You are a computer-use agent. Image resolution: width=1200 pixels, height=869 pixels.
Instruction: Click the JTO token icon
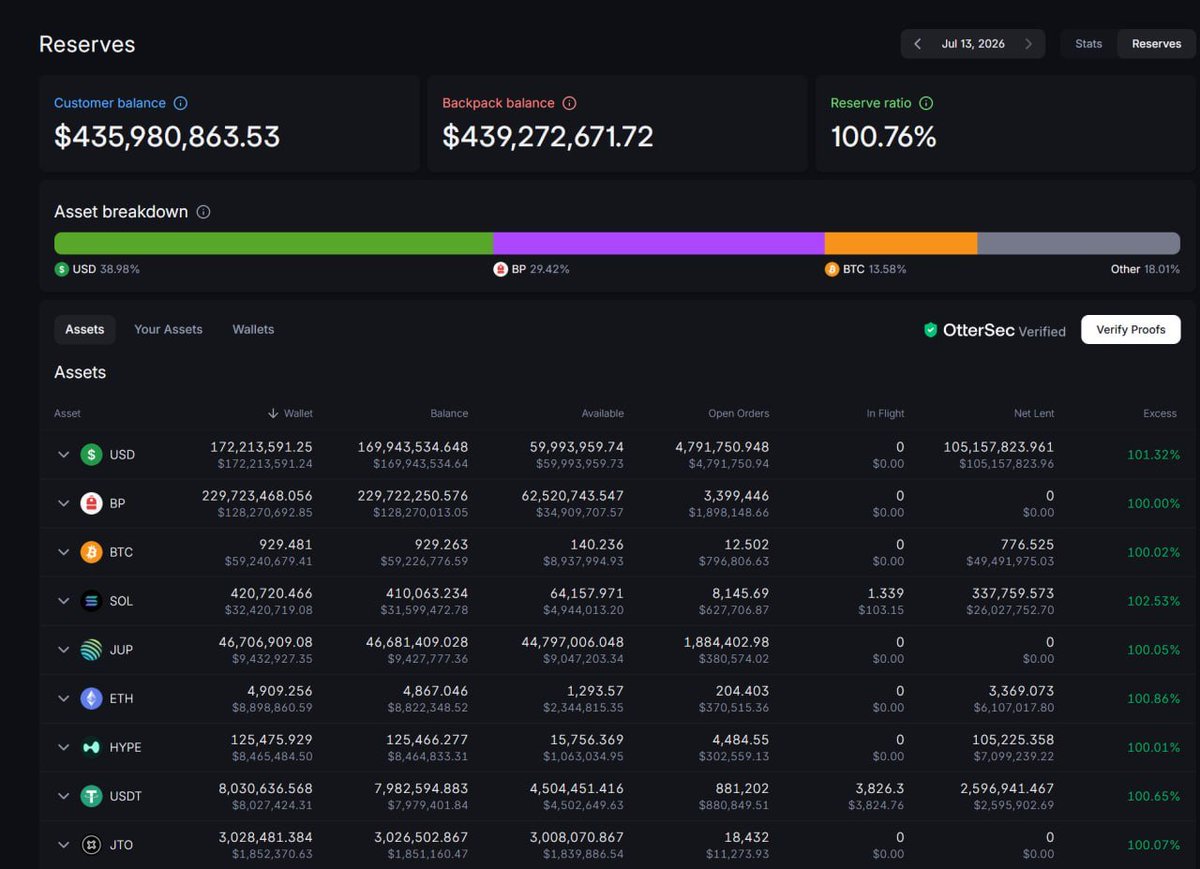92,845
